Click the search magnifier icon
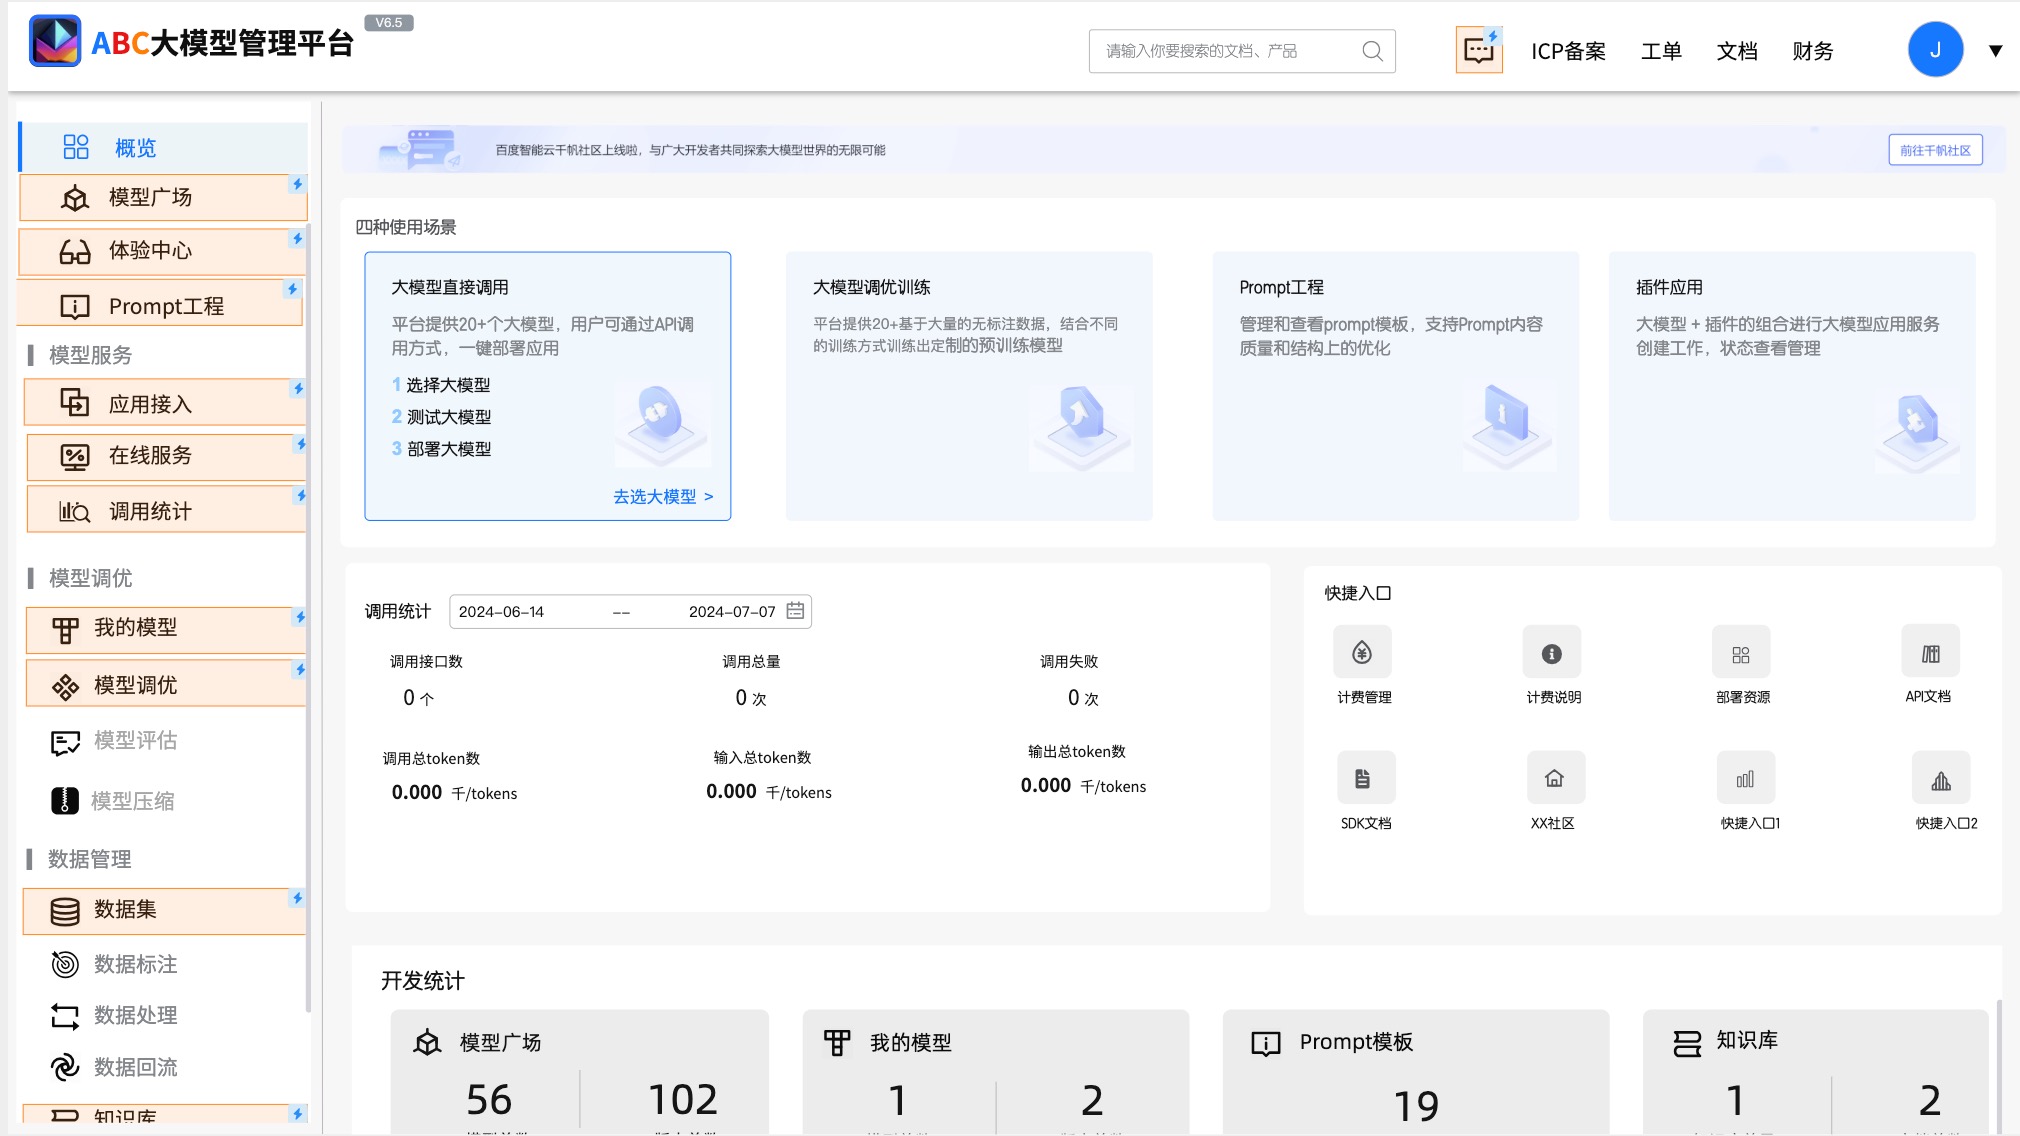2020x1136 pixels. pyautogui.click(x=1372, y=51)
